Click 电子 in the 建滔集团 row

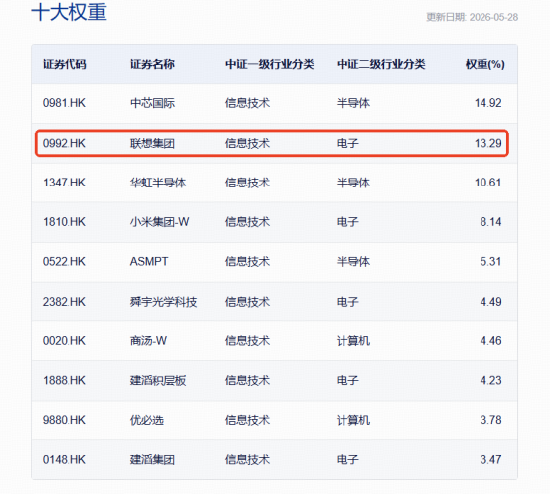pyautogui.click(x=348, y=460)
